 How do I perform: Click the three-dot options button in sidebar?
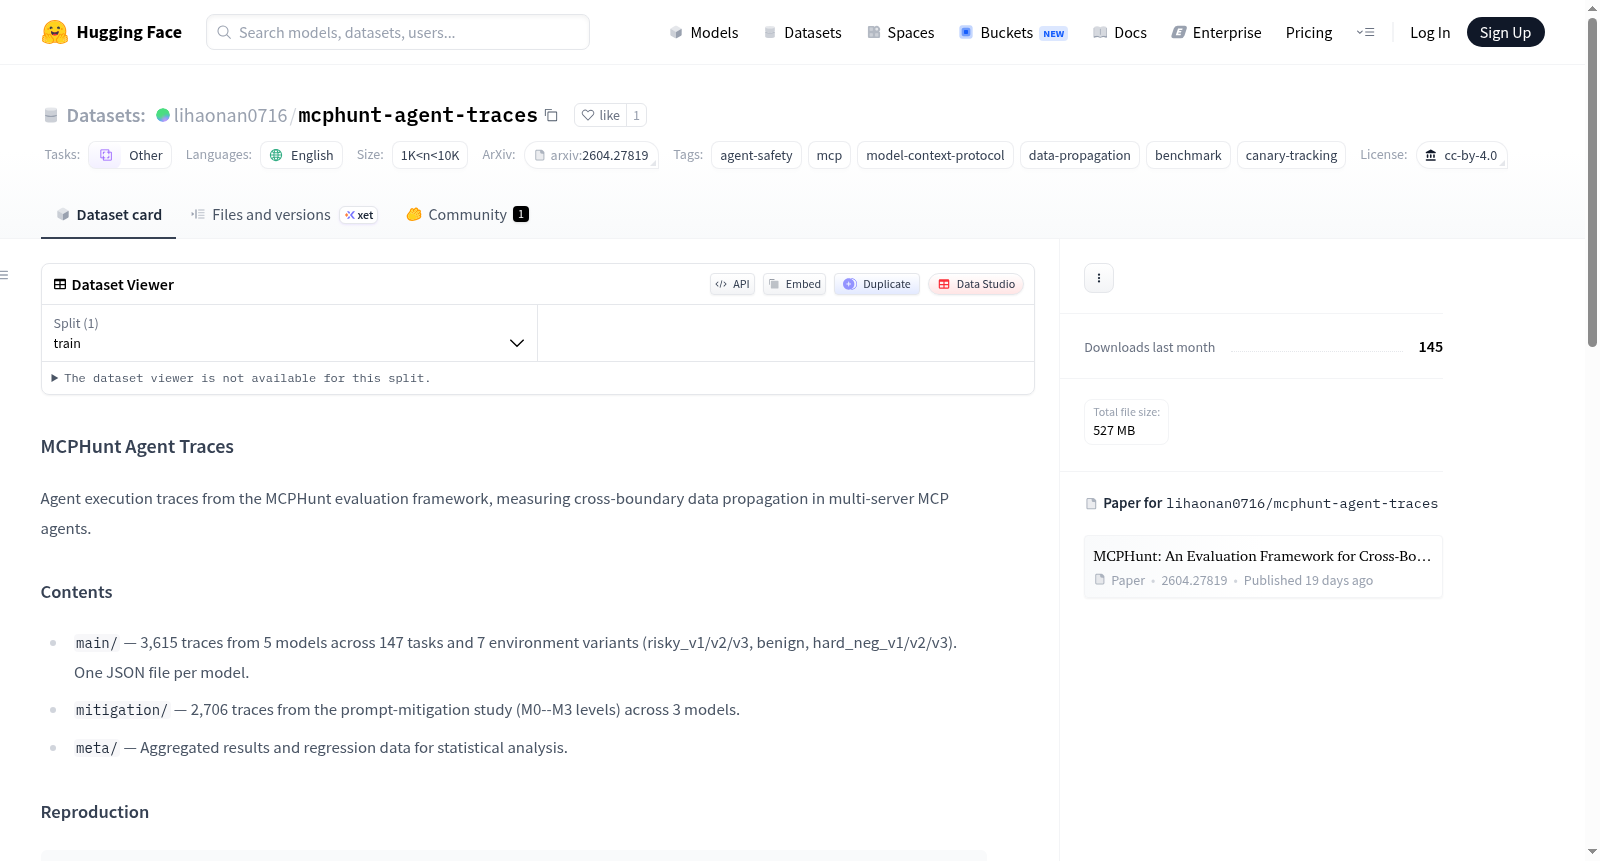pos(1099,278)
